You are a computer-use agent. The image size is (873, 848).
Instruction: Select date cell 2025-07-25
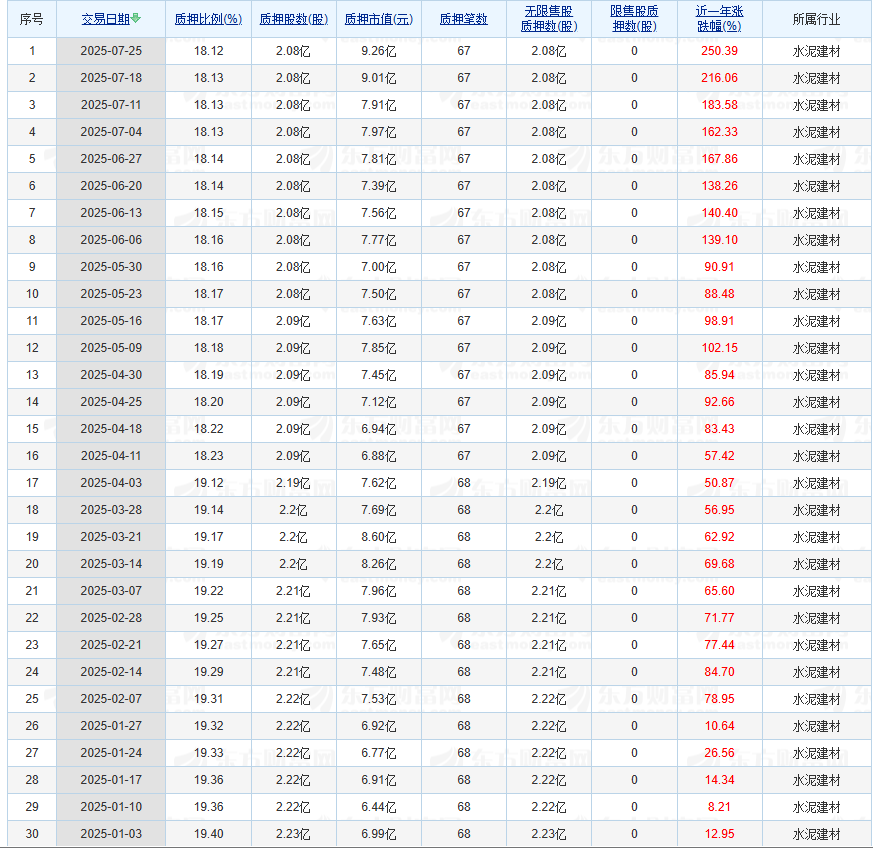pos(111,51)
